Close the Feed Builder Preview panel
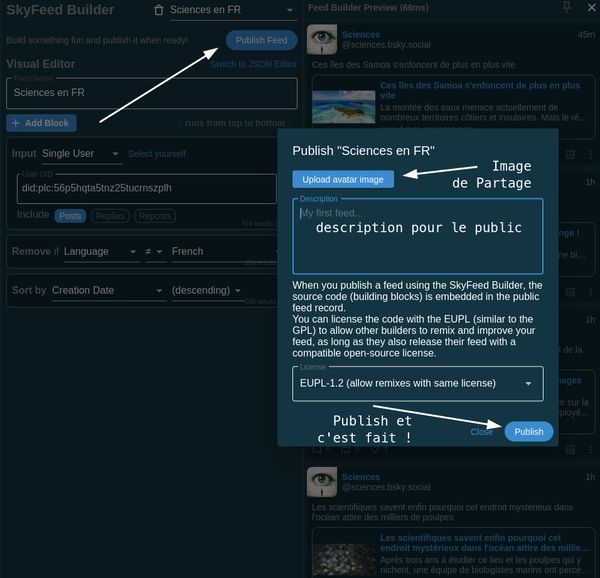600x578 pixels. pyautogui.click(x=589, y=7)
